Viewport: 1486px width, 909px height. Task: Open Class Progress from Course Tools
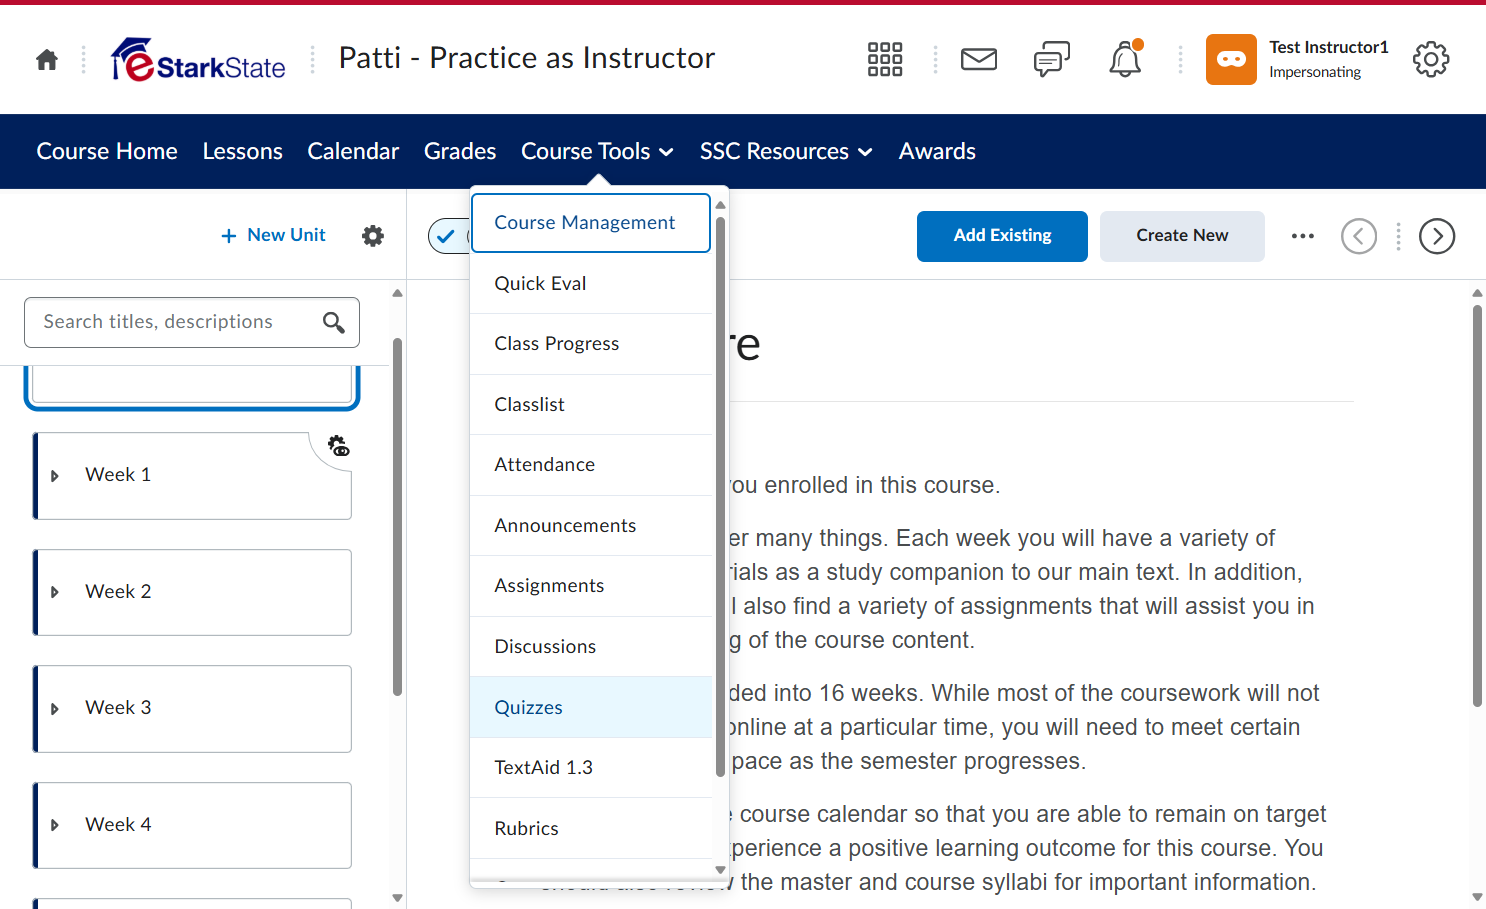pos(591,344)
